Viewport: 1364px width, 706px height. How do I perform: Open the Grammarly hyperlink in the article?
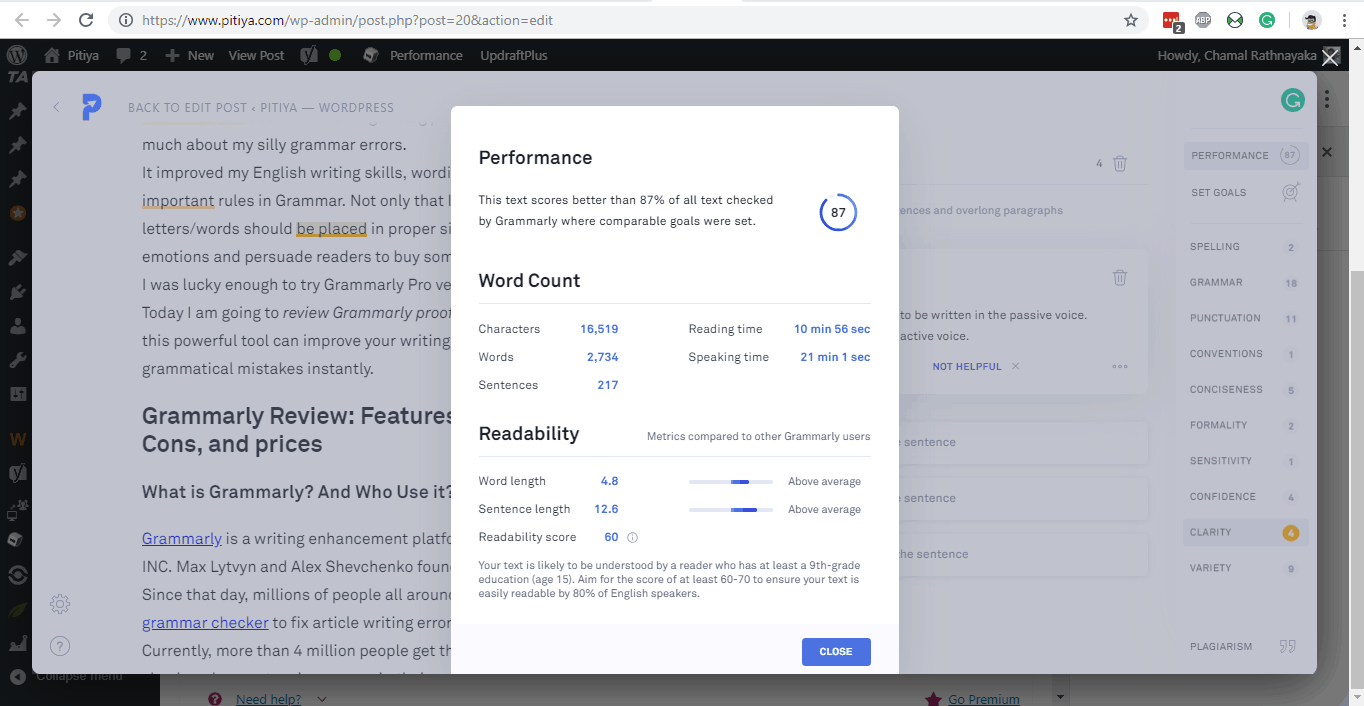coord(182,538)
